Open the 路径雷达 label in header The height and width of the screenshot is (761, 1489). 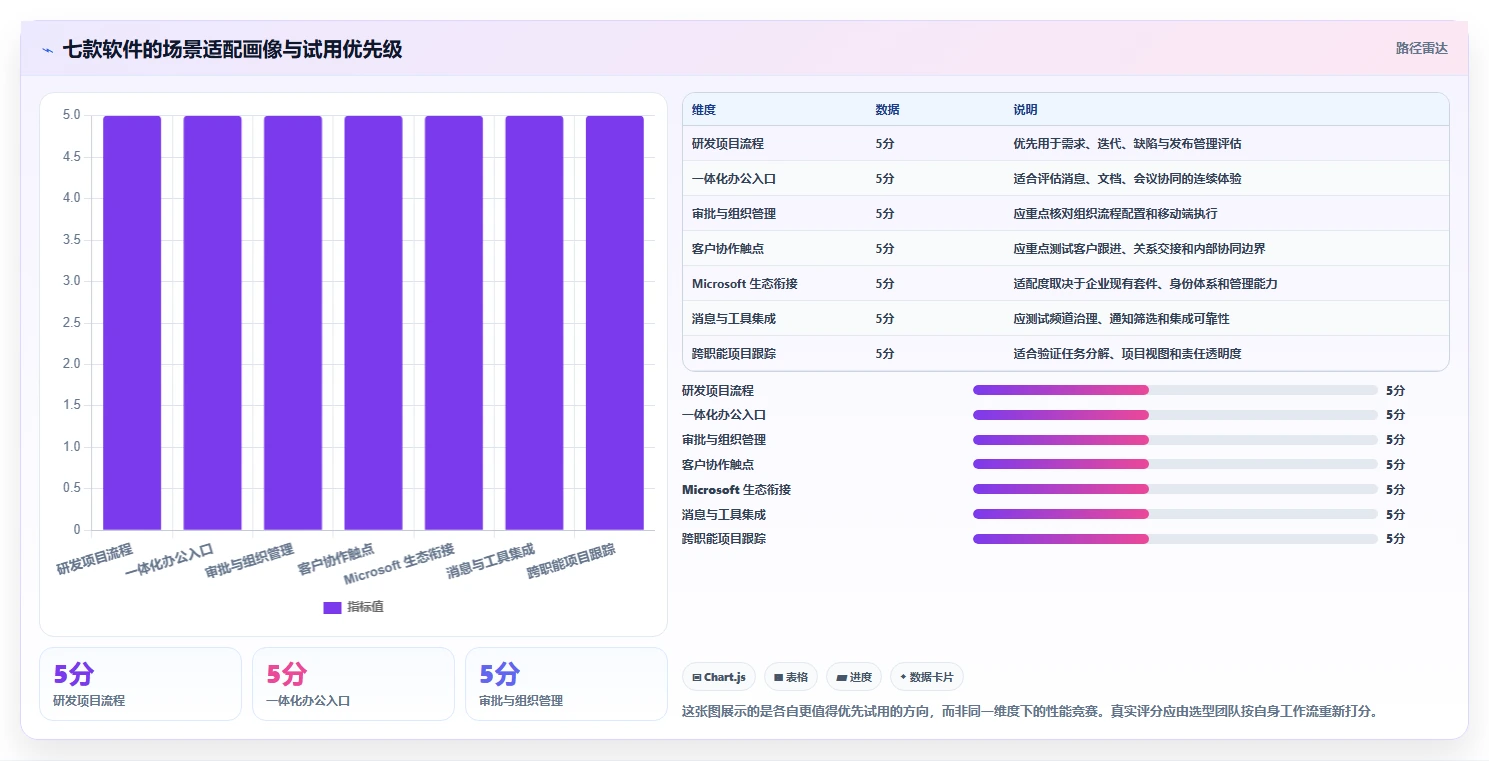coord(1422,48)
